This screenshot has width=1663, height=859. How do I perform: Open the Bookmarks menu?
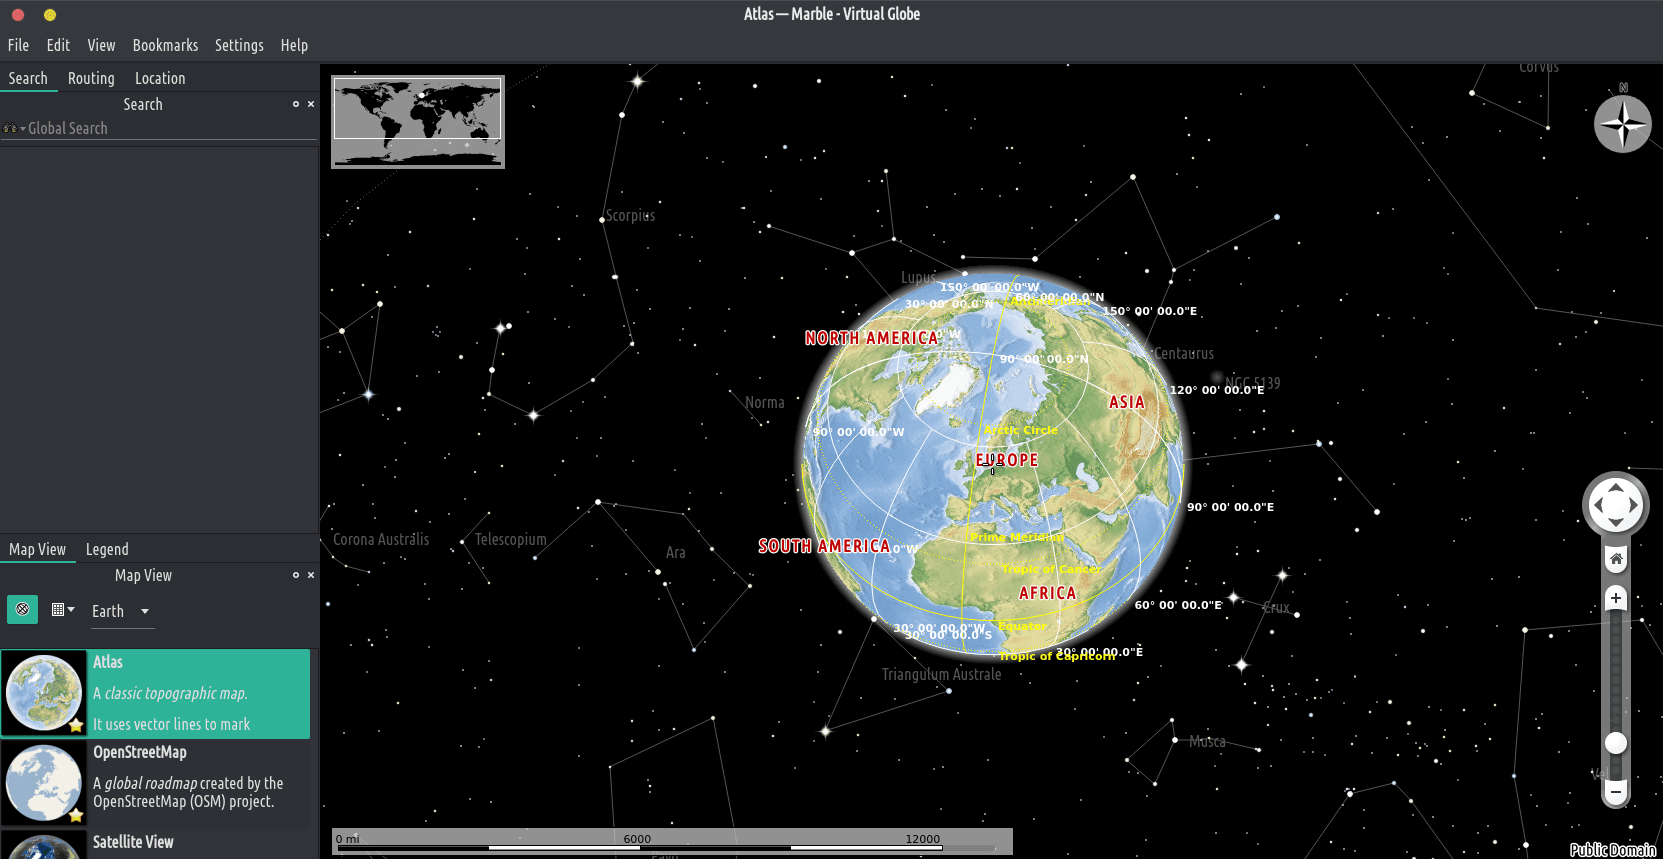(x=165, y=45)
